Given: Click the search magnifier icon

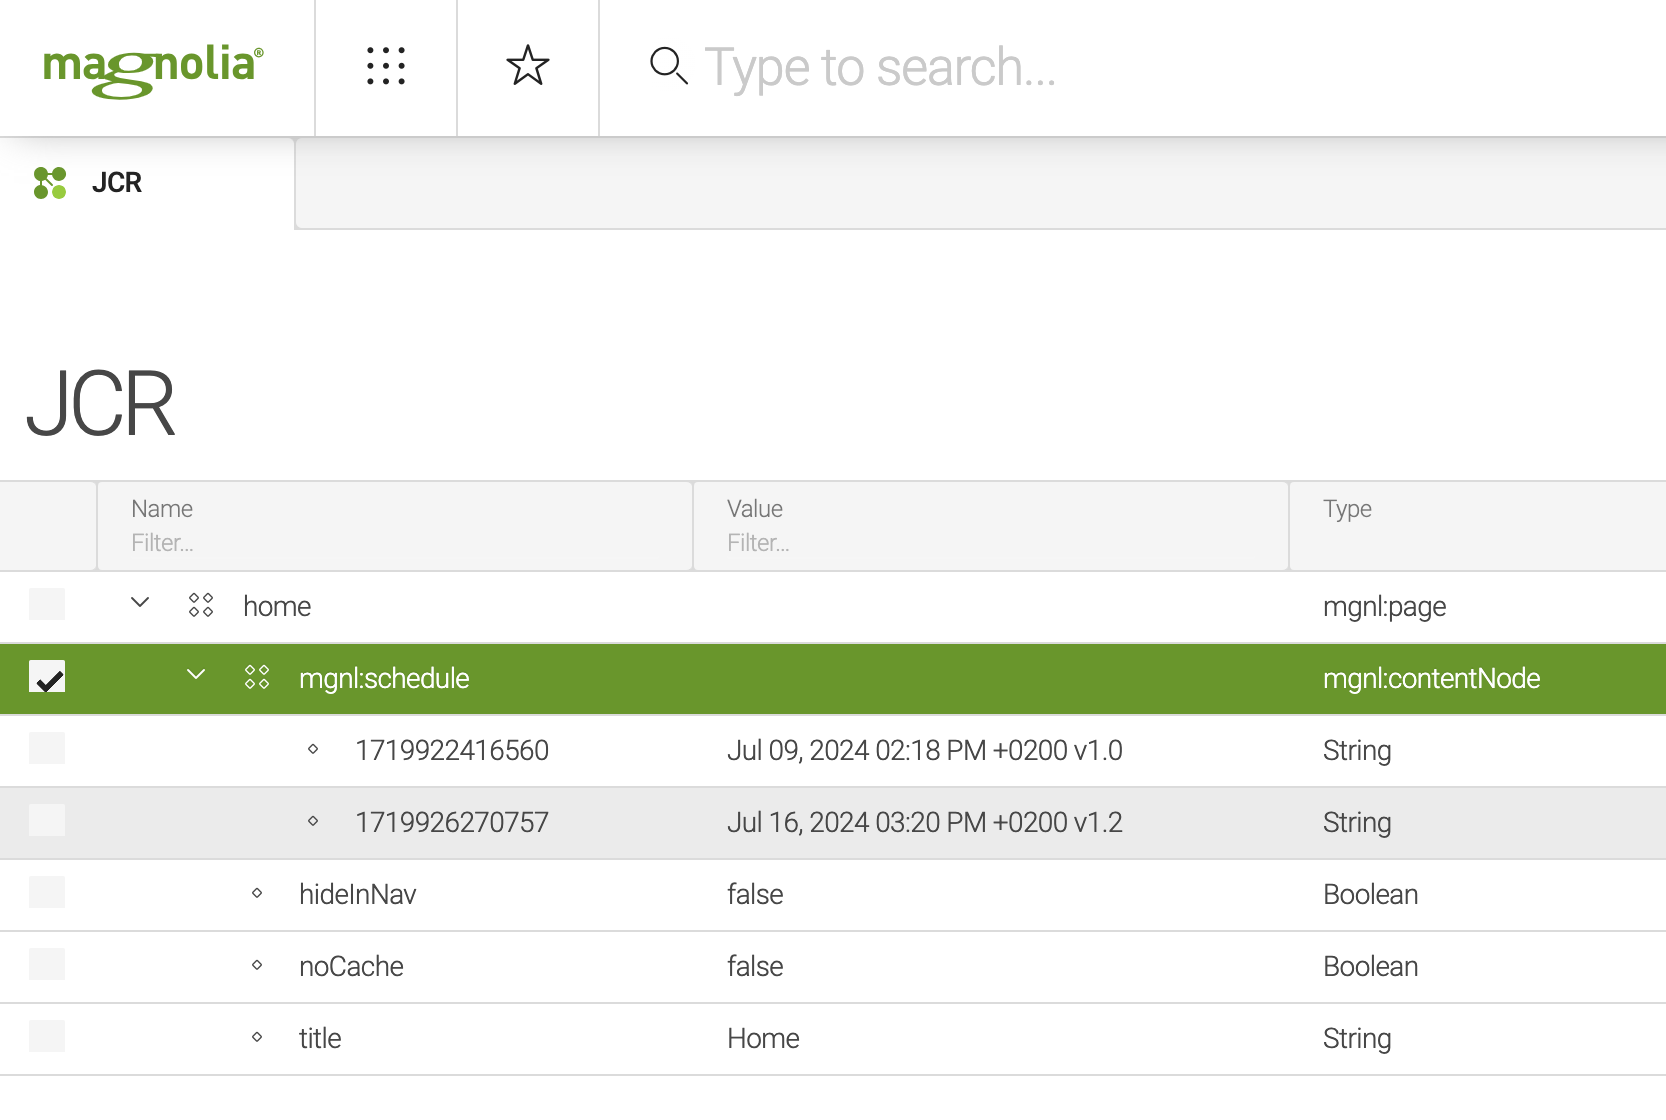Looking at the screenshot, I should coord(668,66).
